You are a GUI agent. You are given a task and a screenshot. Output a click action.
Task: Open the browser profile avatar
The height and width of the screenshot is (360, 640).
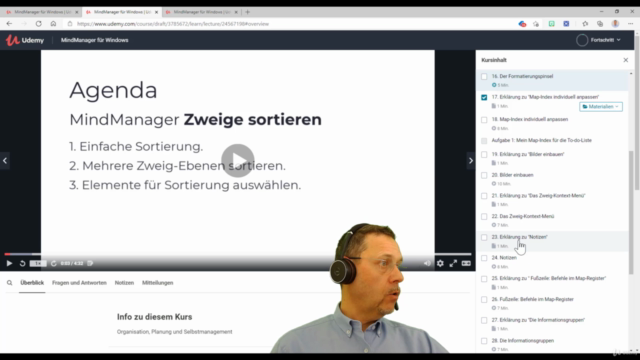tap(615, 24)
